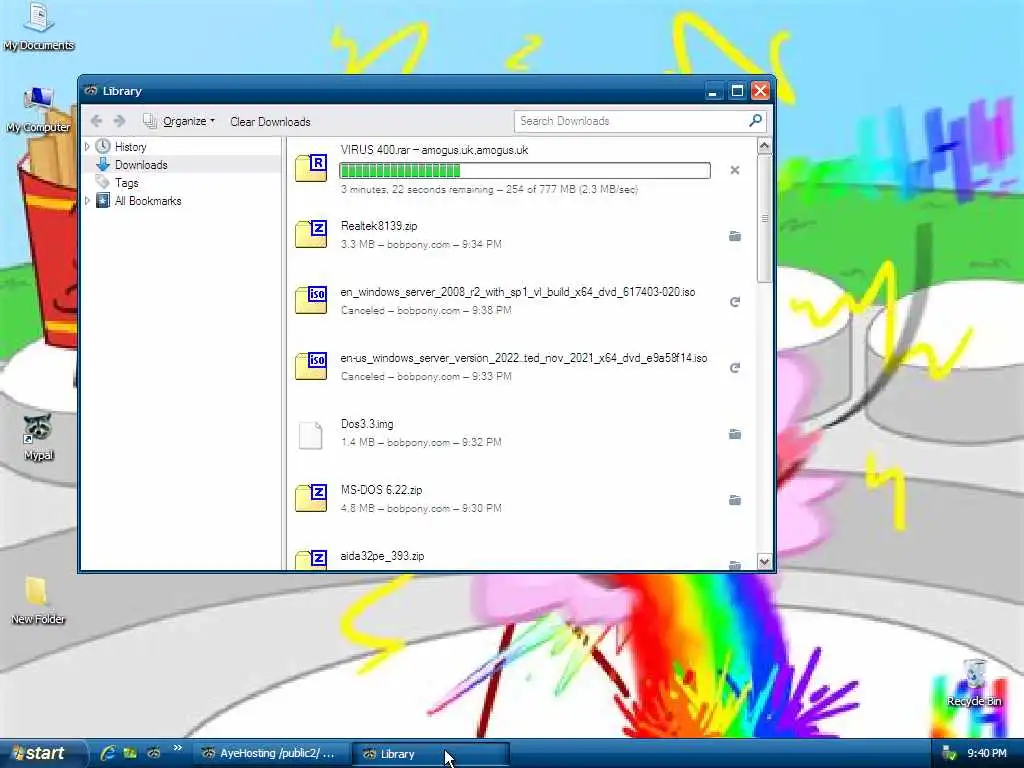Select Downloads in the sidebar
This screenshot has width=1024, height=768.
[141, 165]
